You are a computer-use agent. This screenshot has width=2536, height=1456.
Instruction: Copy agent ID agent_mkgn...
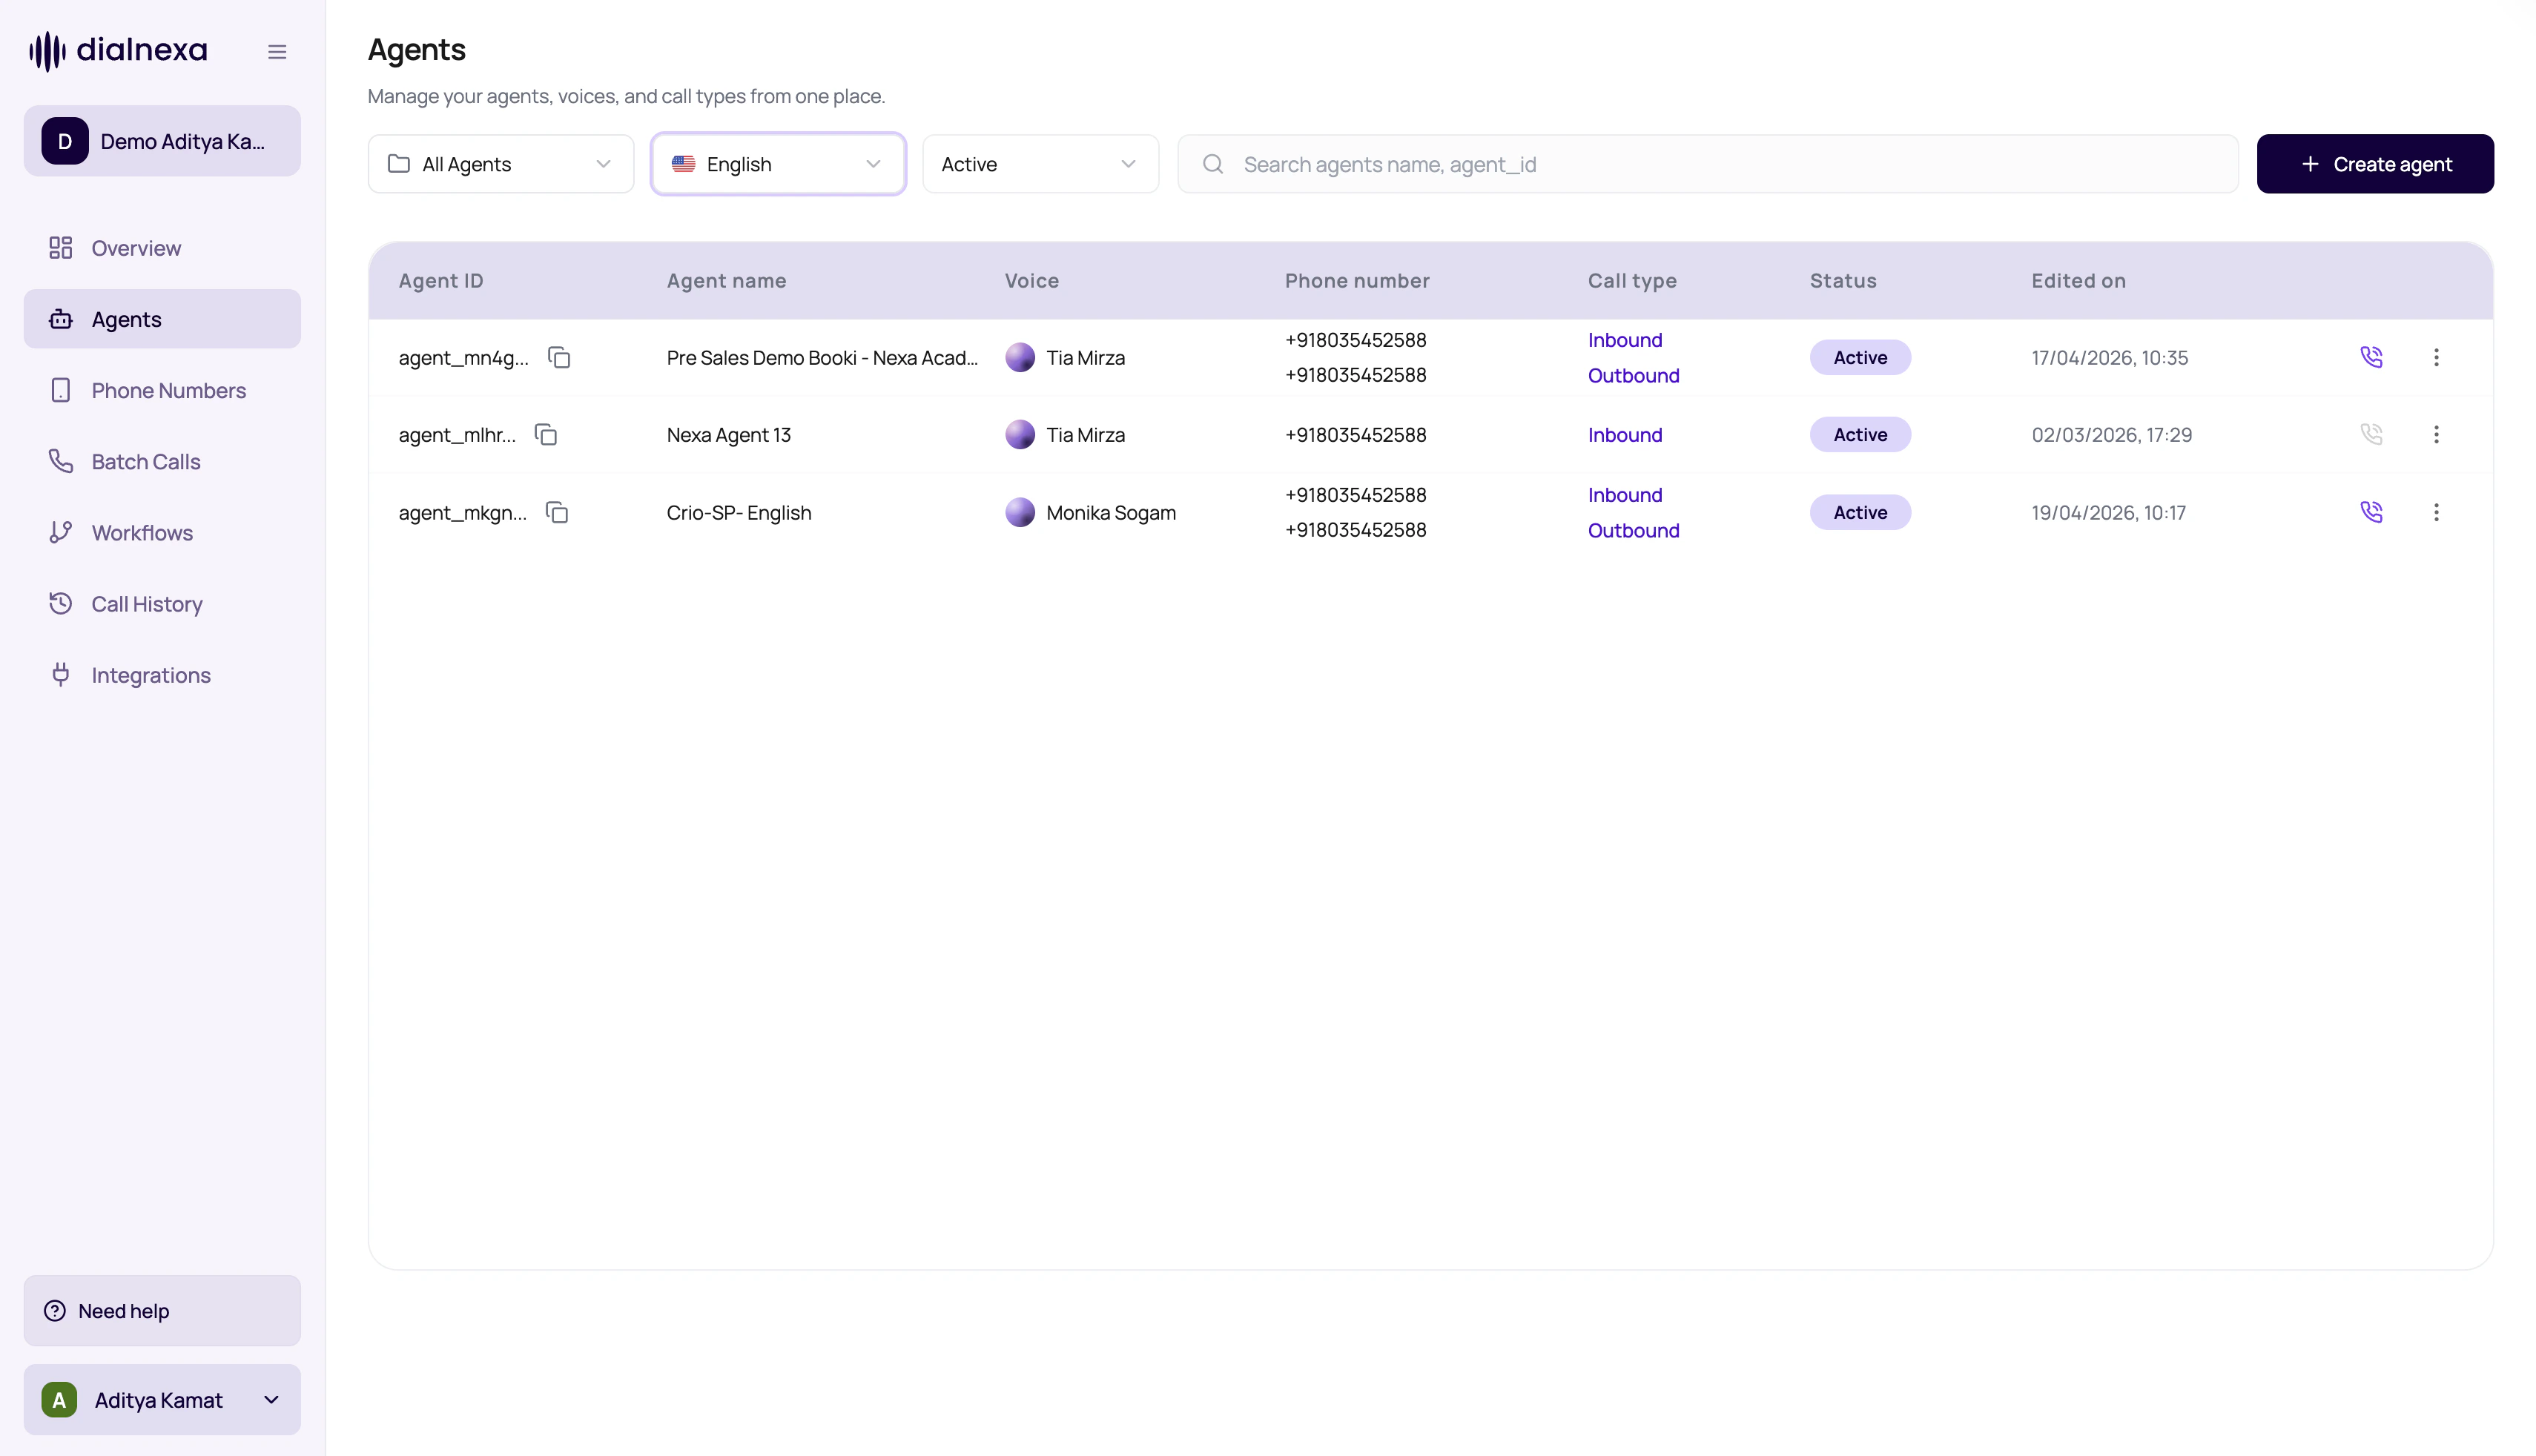[x=557, y=512]
